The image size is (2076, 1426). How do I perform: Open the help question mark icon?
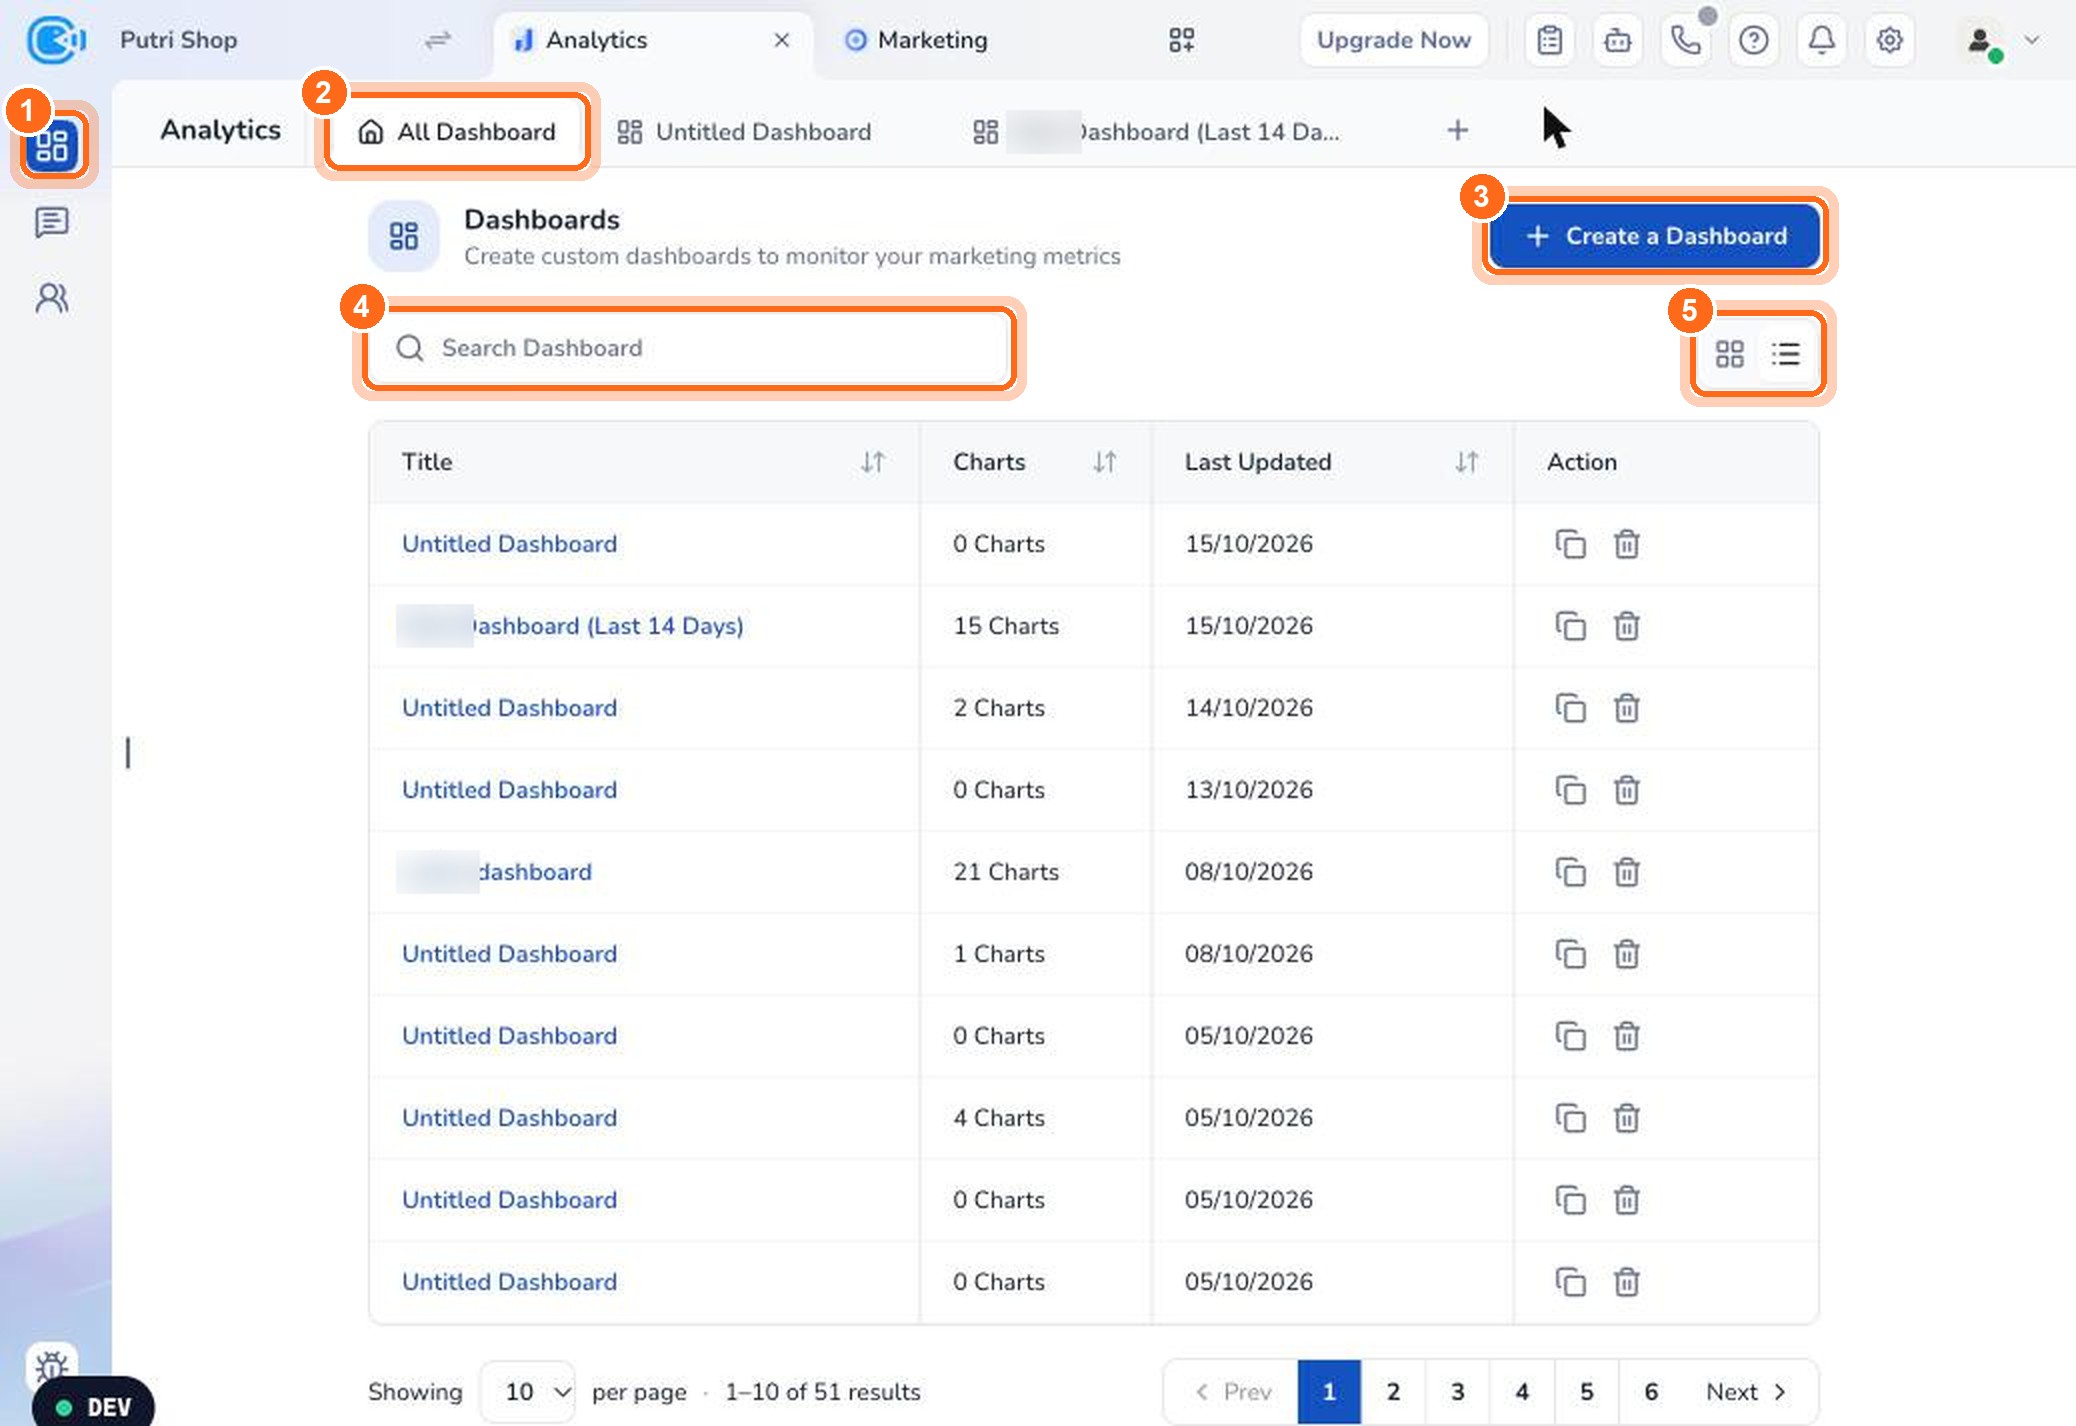[x=1754, y=40]
